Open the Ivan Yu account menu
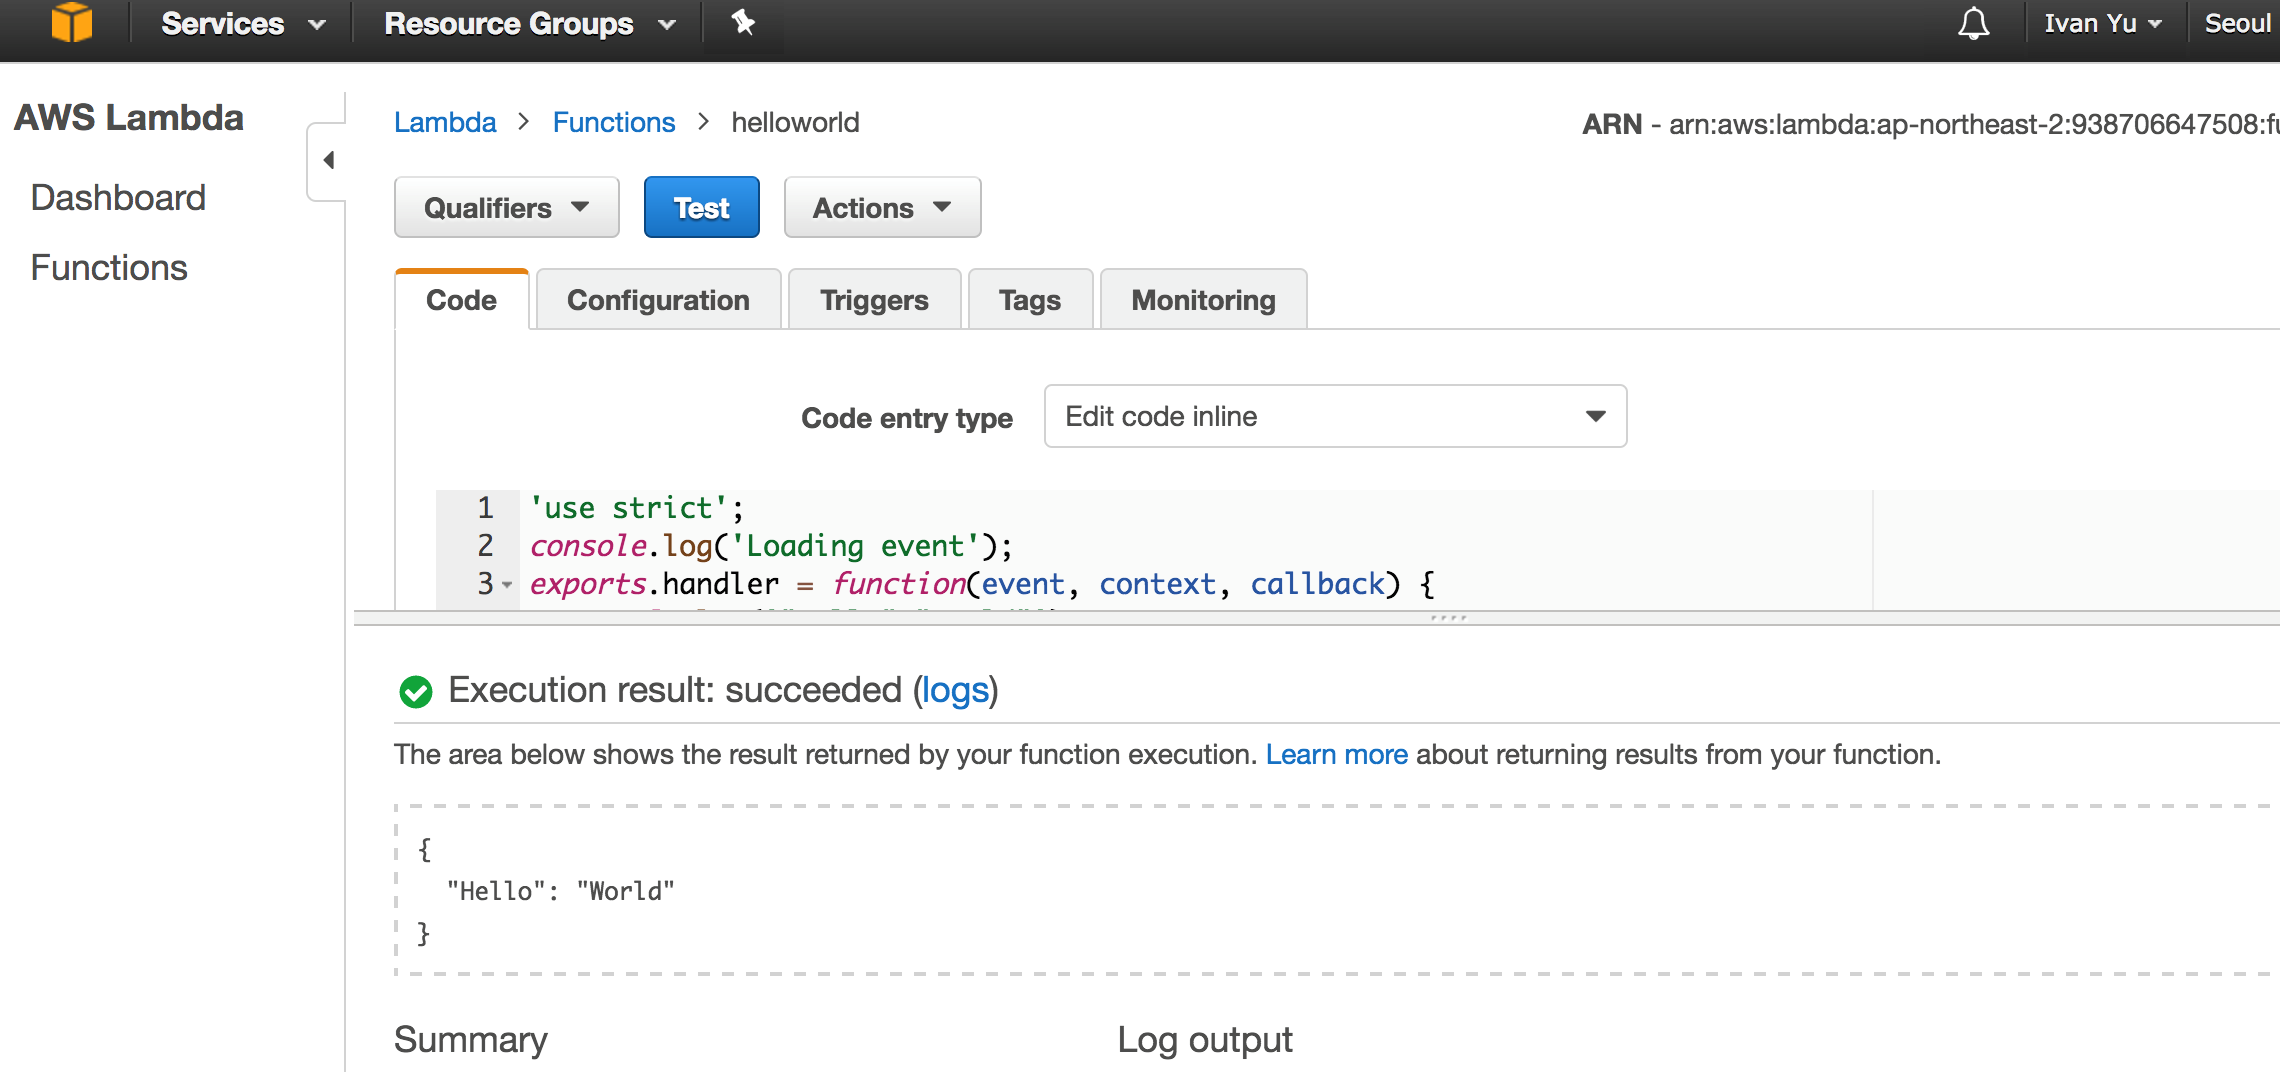2280x1072 pixels. click(2103, 23)
